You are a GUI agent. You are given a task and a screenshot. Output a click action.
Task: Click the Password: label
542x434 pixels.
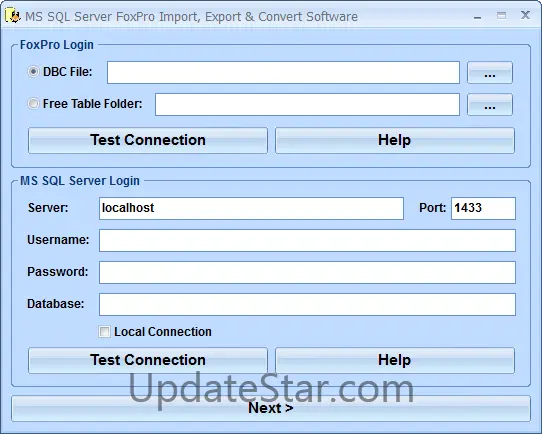[58, 272]
